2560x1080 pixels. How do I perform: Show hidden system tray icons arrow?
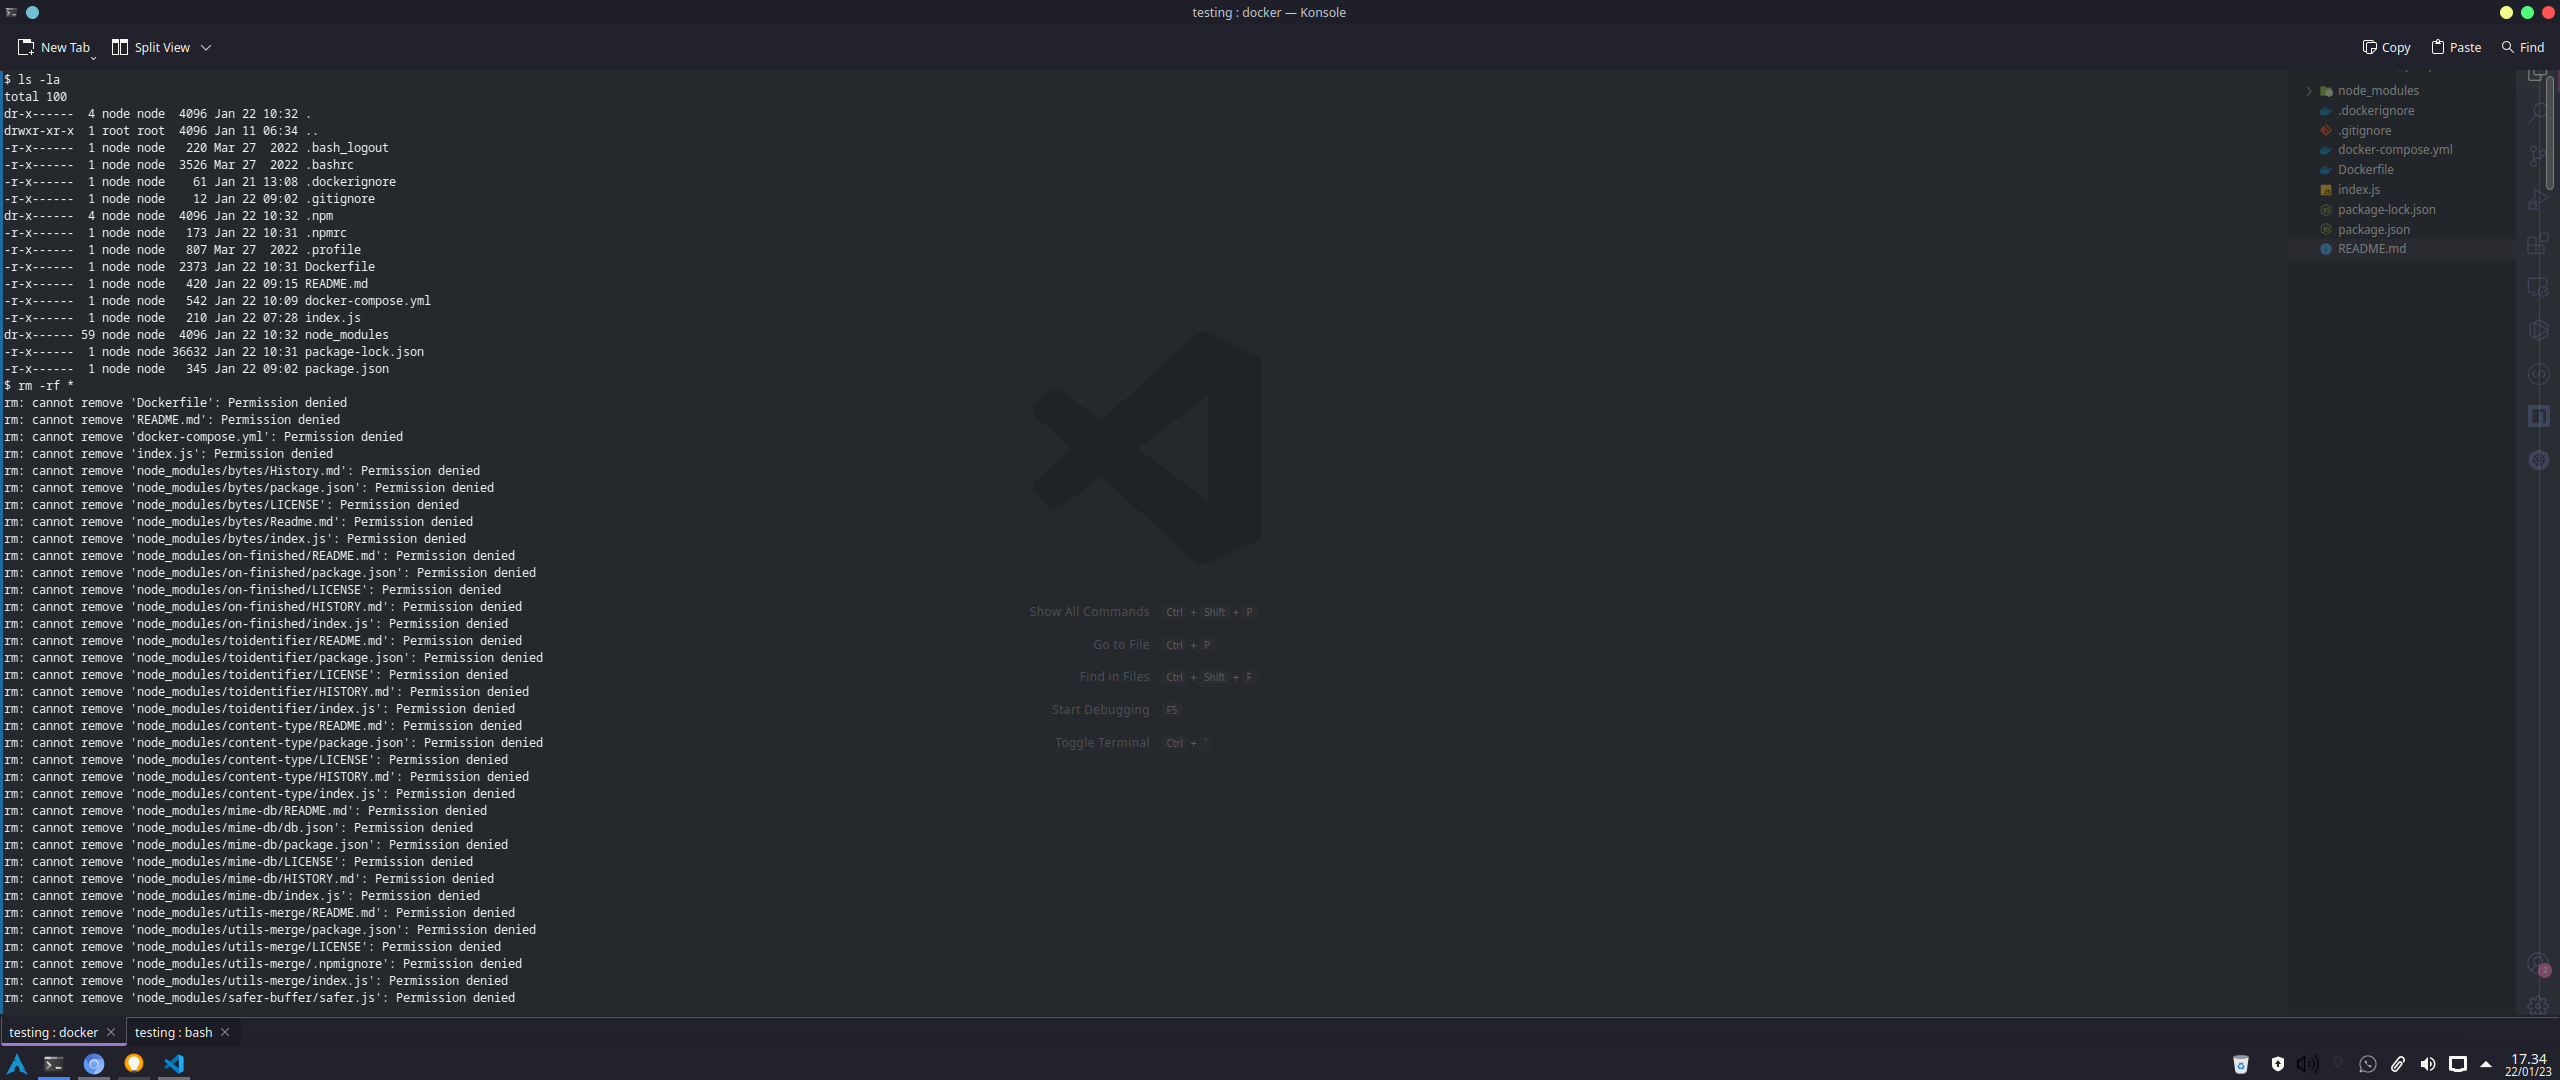2486,1064
